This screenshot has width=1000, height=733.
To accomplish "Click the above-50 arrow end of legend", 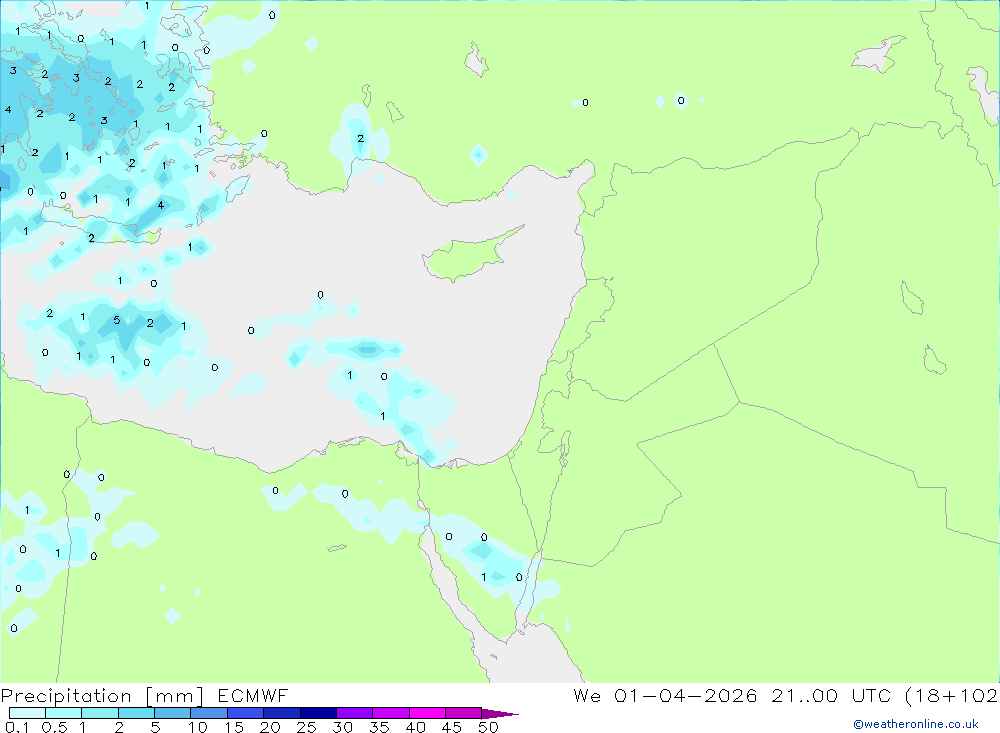I will (499, 714).
